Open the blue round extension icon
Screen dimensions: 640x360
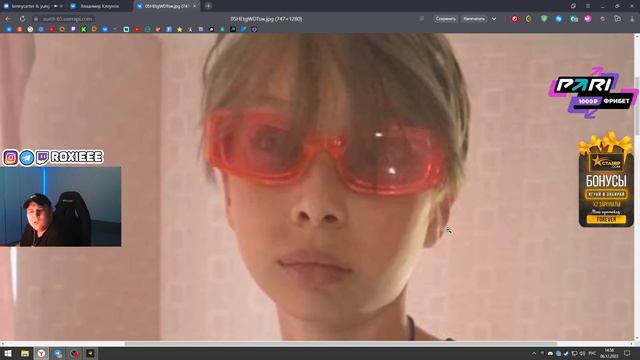[558, 19]
